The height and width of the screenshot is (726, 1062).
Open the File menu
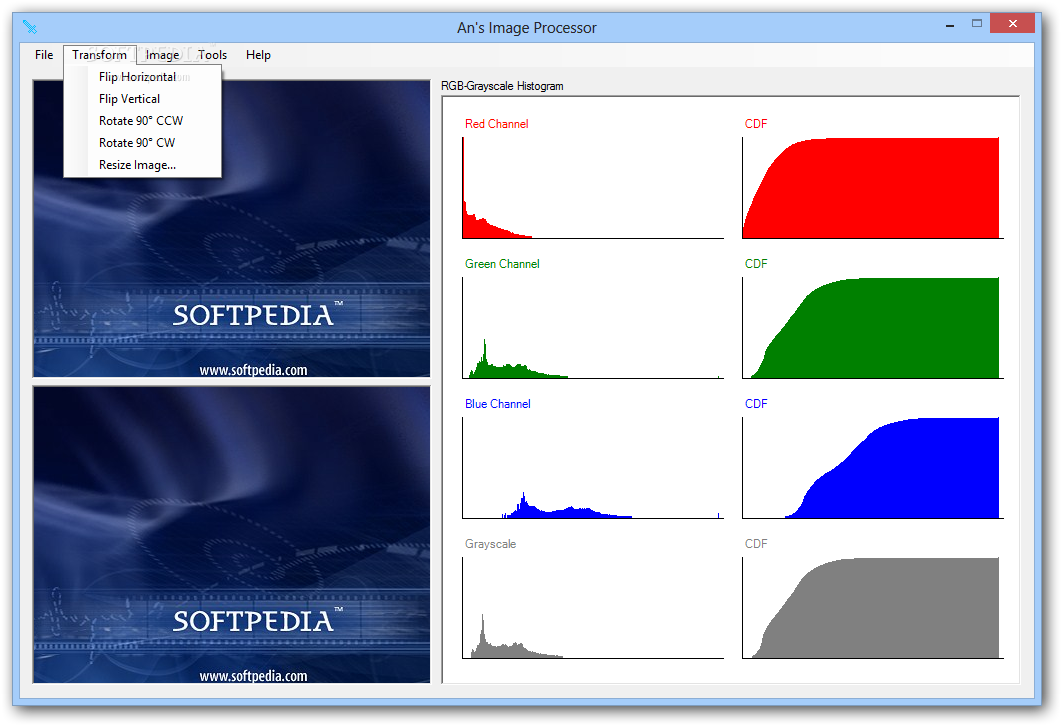click(x=44, y=55)
